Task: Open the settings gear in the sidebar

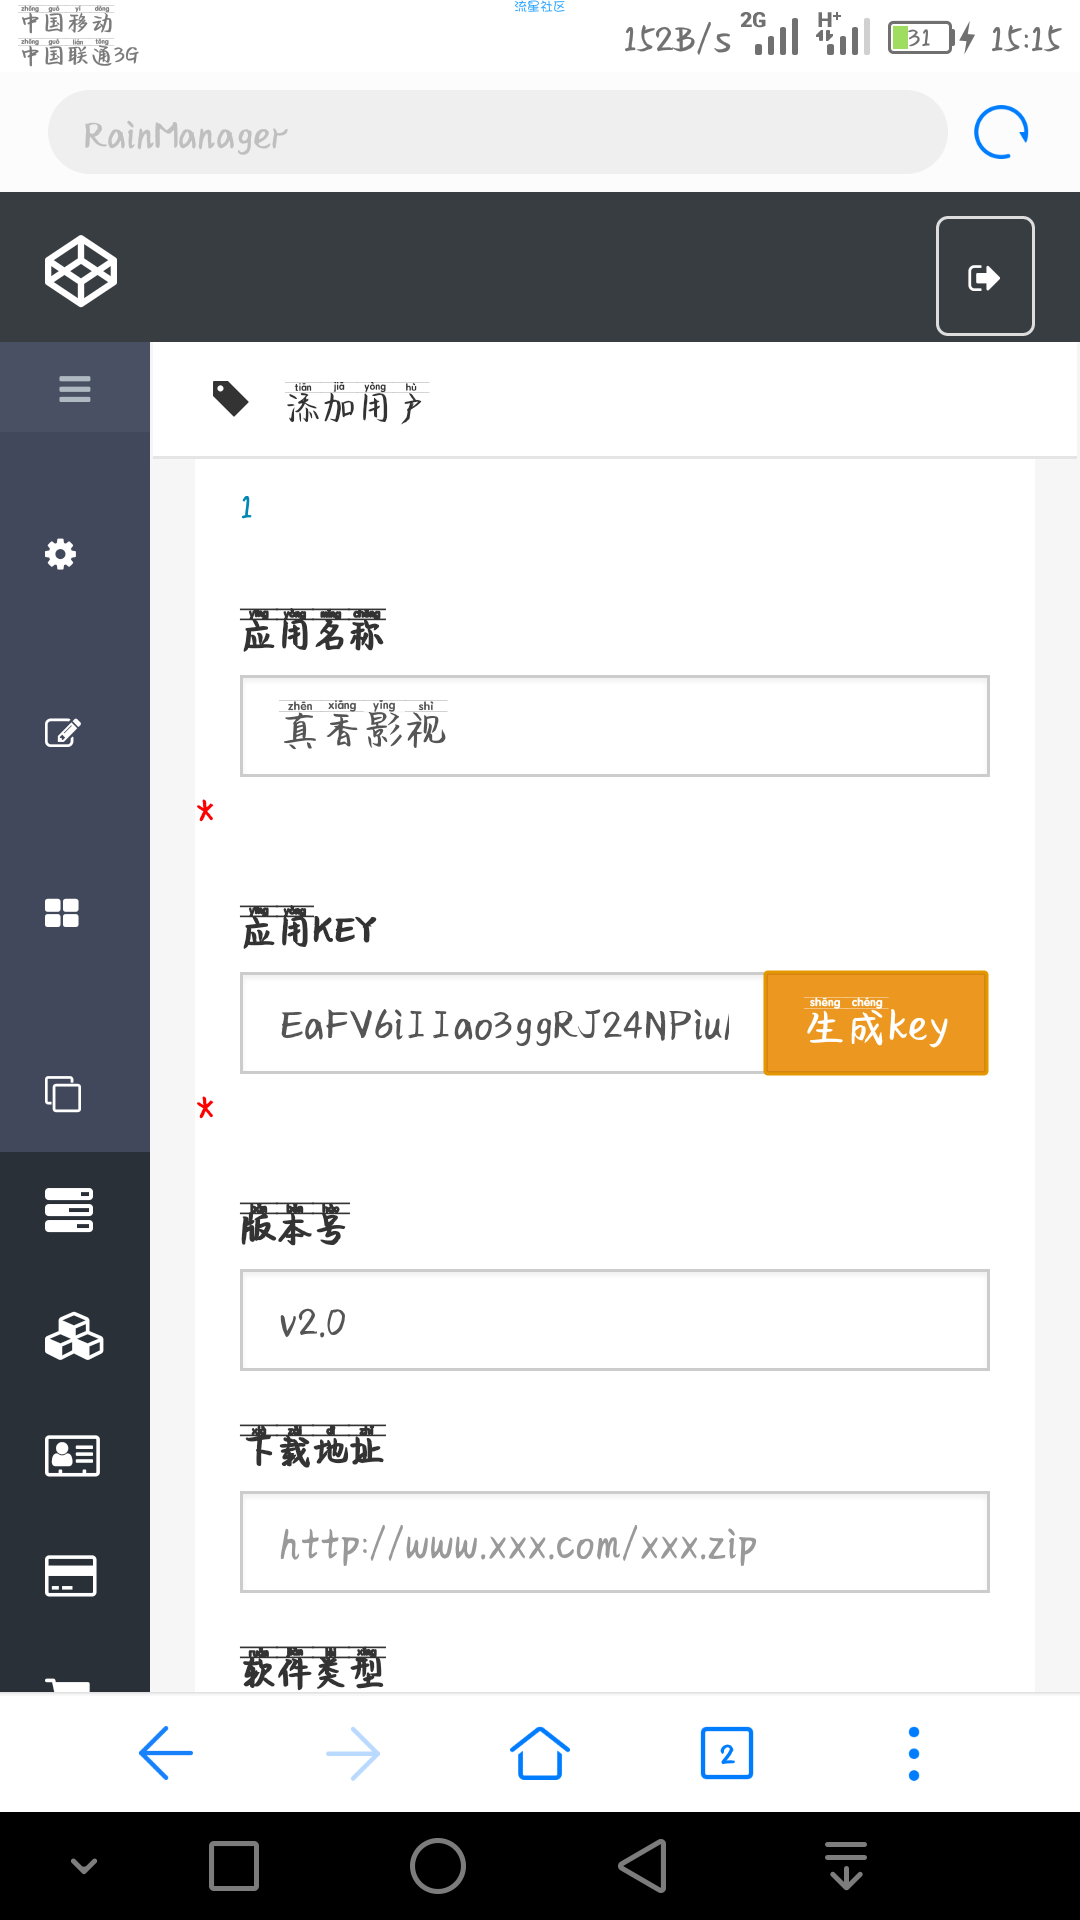Action: pyautogui.click(x=61, y=554)
